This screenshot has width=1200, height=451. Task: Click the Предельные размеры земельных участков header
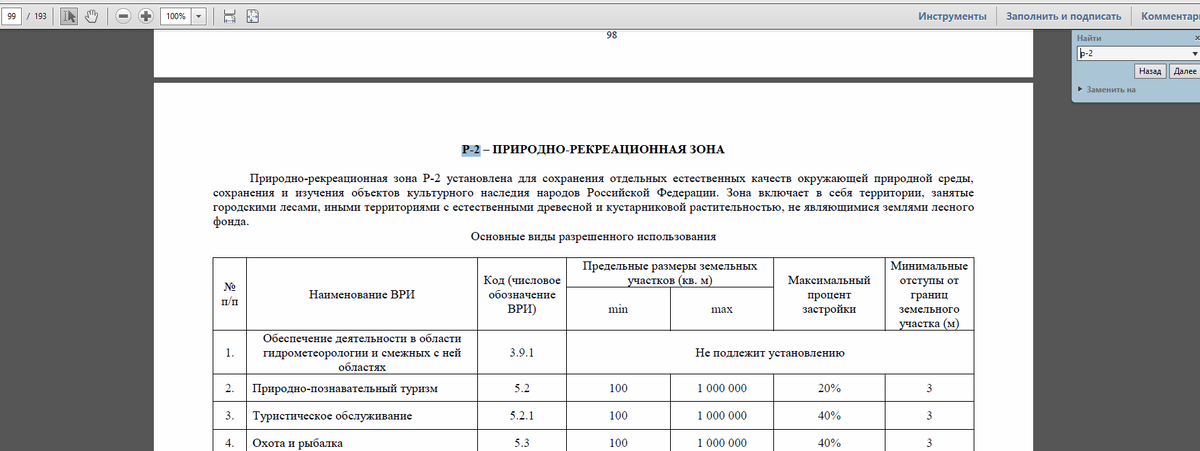[x=669, y=274]
